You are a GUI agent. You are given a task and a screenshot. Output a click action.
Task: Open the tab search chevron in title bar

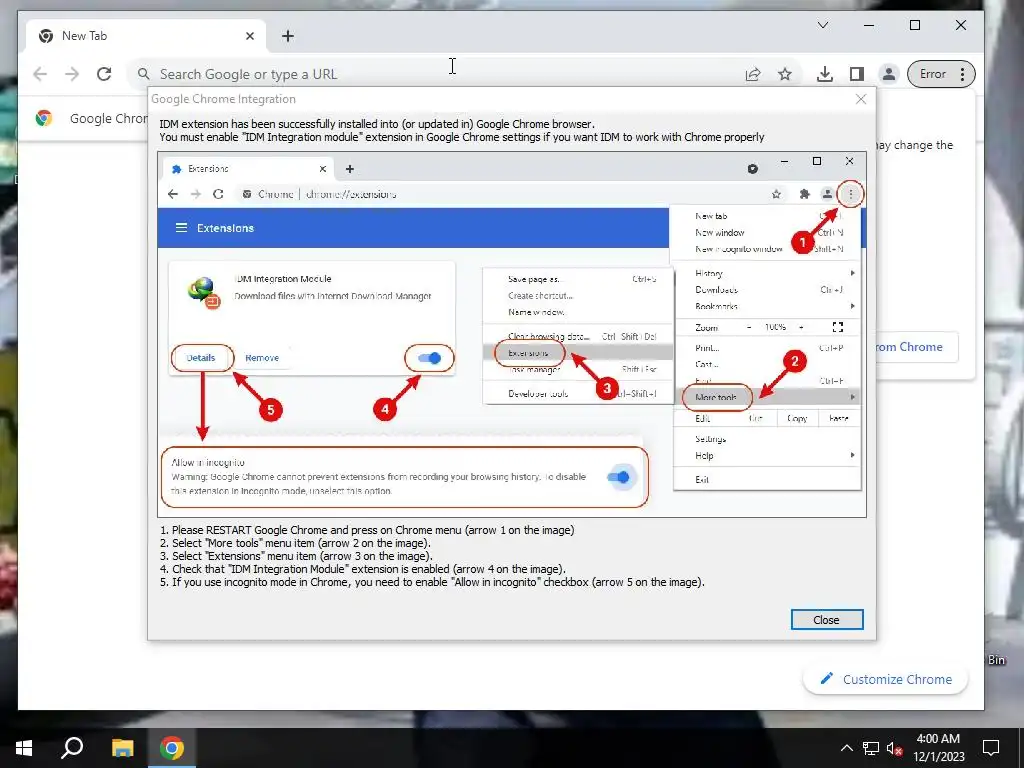click(x=823, y=25)
